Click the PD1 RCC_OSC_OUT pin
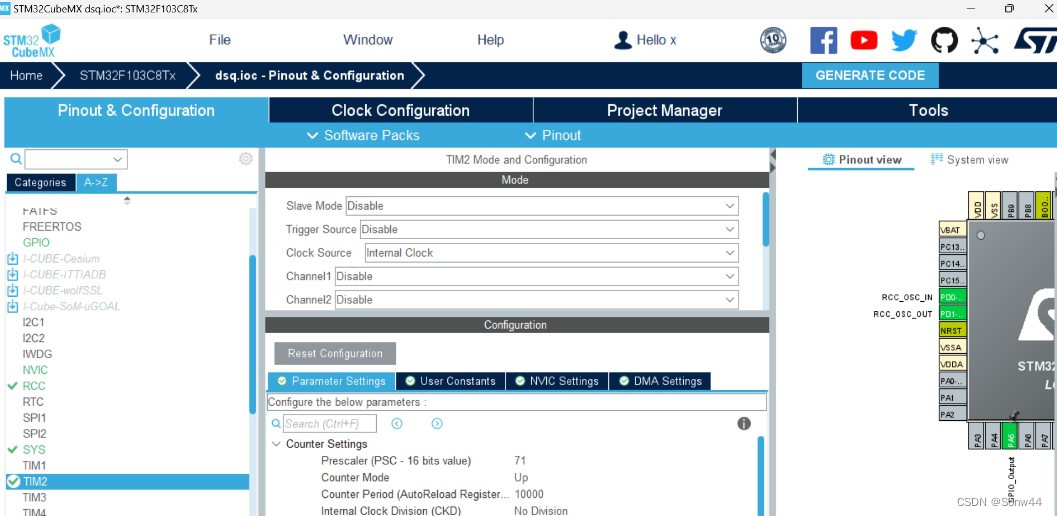The width and height of the screenshot is (1057, 516). pos(953,314)
